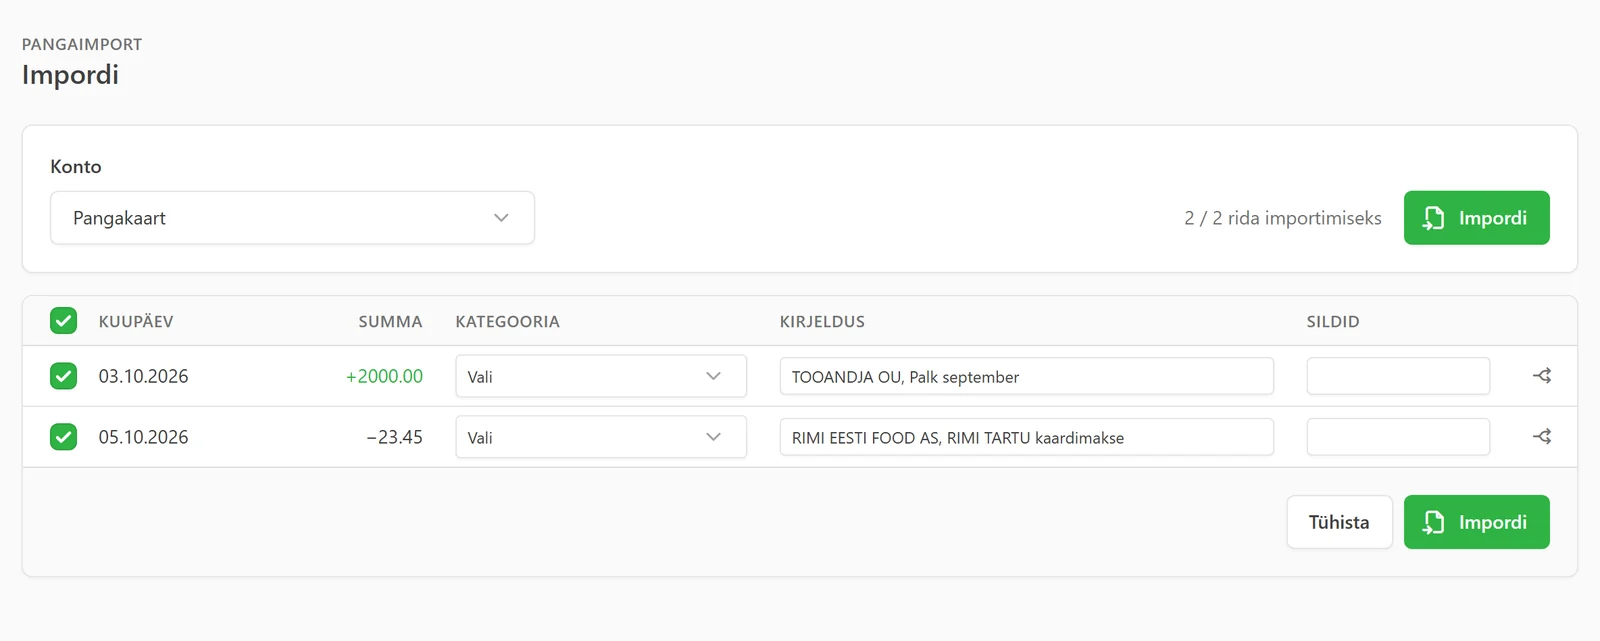Click the Tühista button
The height and width of the screenshot is (641, 1600).
[1339, 522]
